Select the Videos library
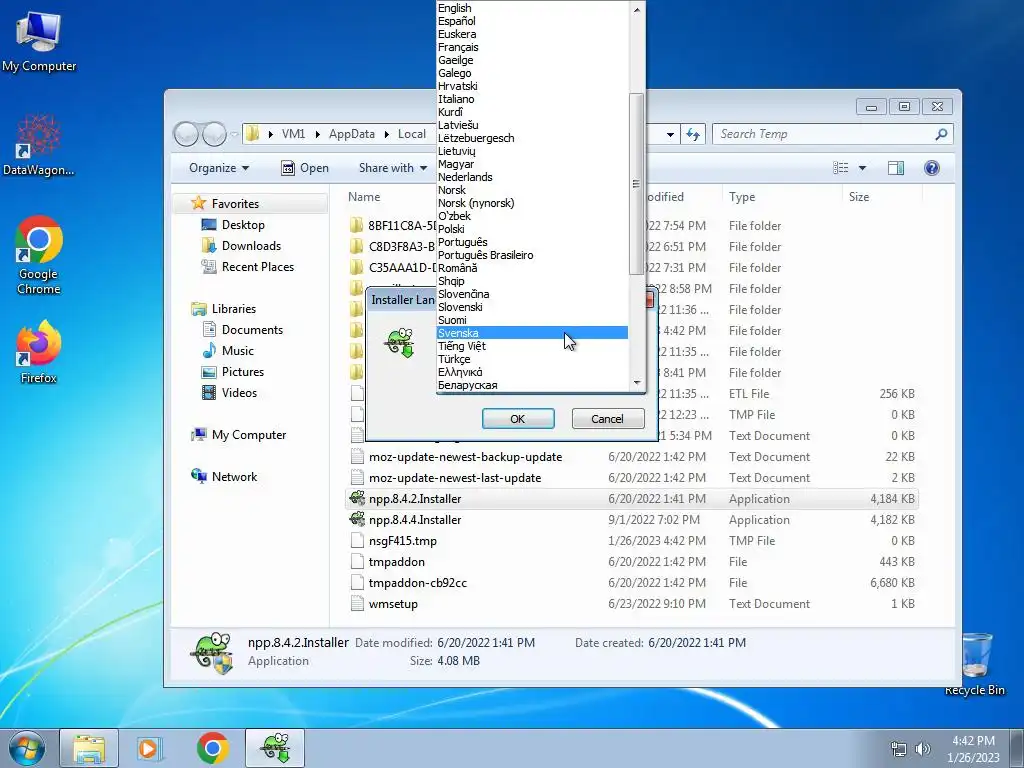Viewport: 1024px width, 768px height. 239,392
